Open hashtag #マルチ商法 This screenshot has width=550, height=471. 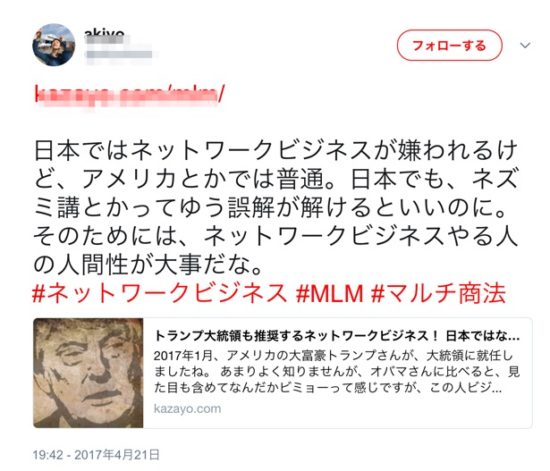[x=438, y=293]
